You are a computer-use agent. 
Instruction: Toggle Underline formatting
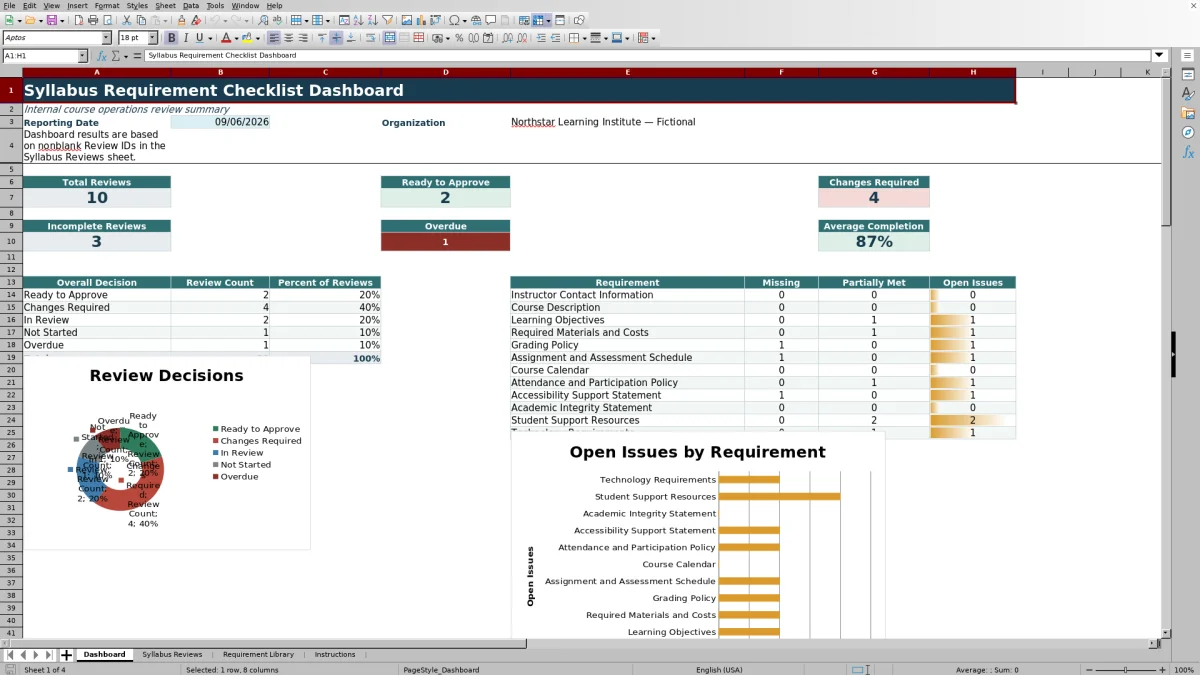point(200,38)
